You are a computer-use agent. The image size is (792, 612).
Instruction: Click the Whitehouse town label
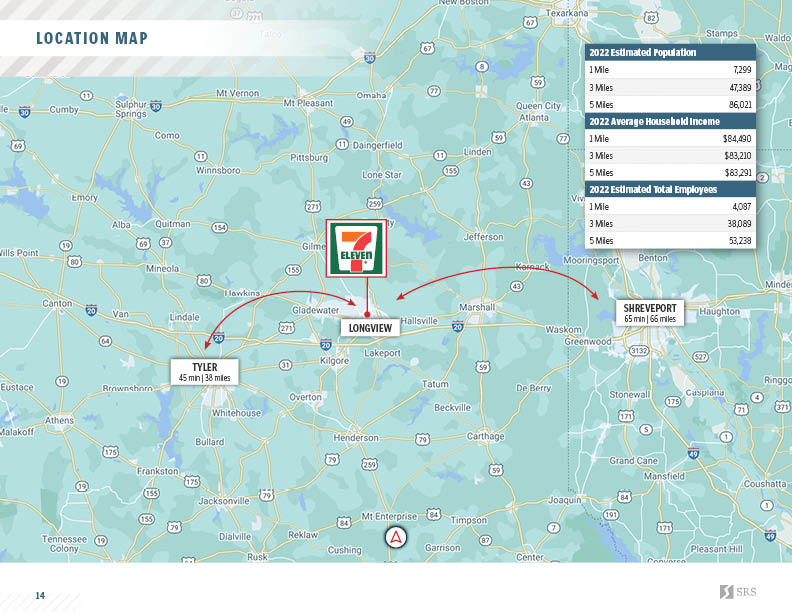tap(236, 413)
